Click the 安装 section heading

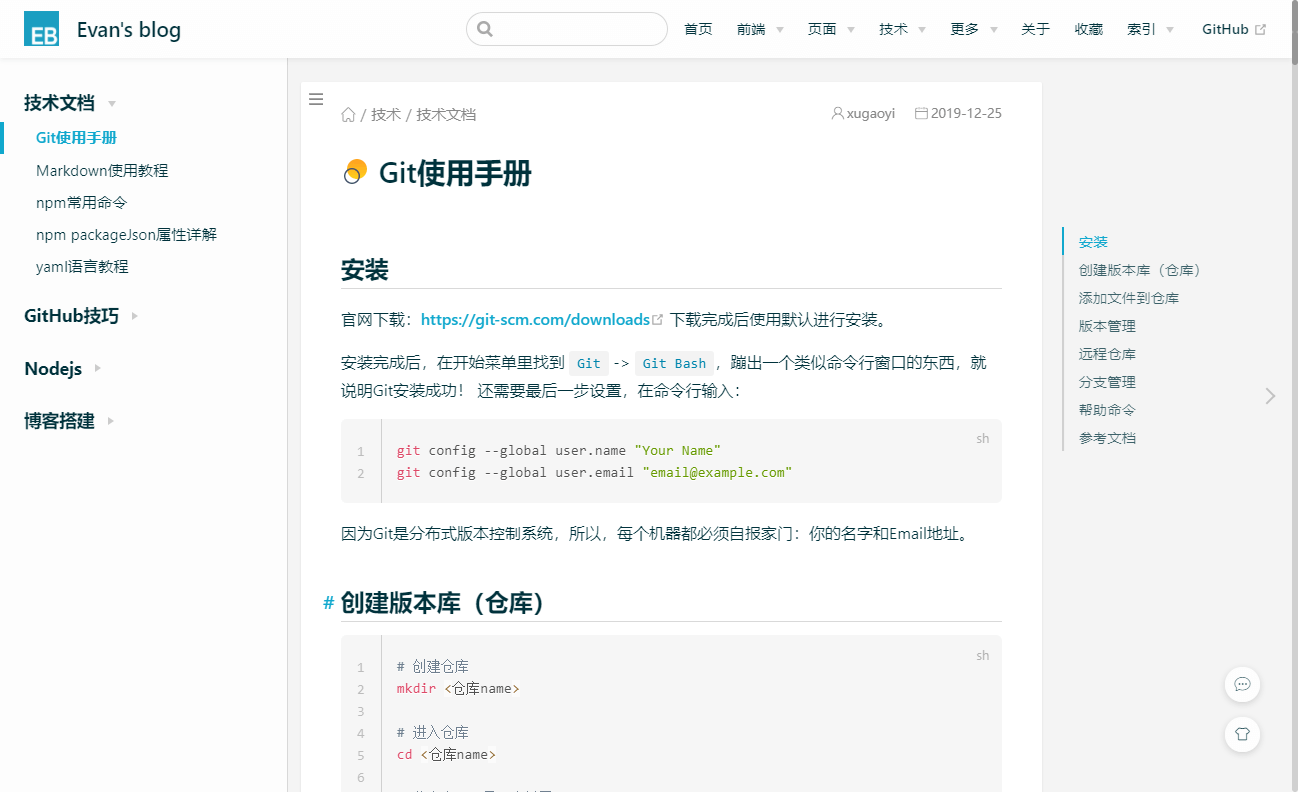(365, 270)
